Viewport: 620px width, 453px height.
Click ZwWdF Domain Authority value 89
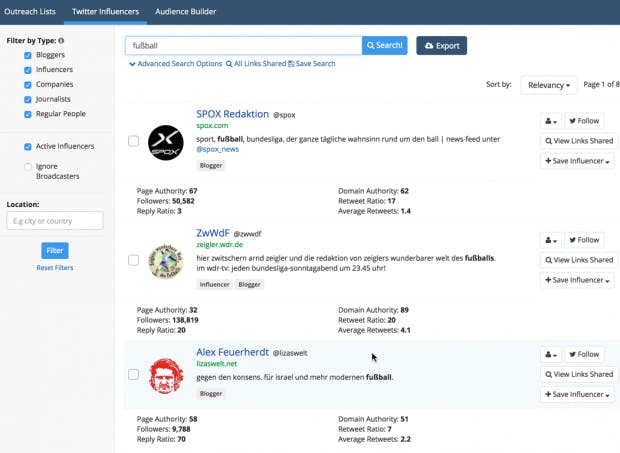pyautogui.click(x=404, y=310)
